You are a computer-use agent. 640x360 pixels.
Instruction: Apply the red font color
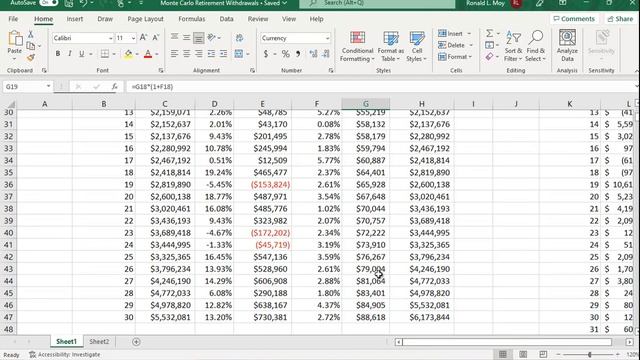[148, 54]
